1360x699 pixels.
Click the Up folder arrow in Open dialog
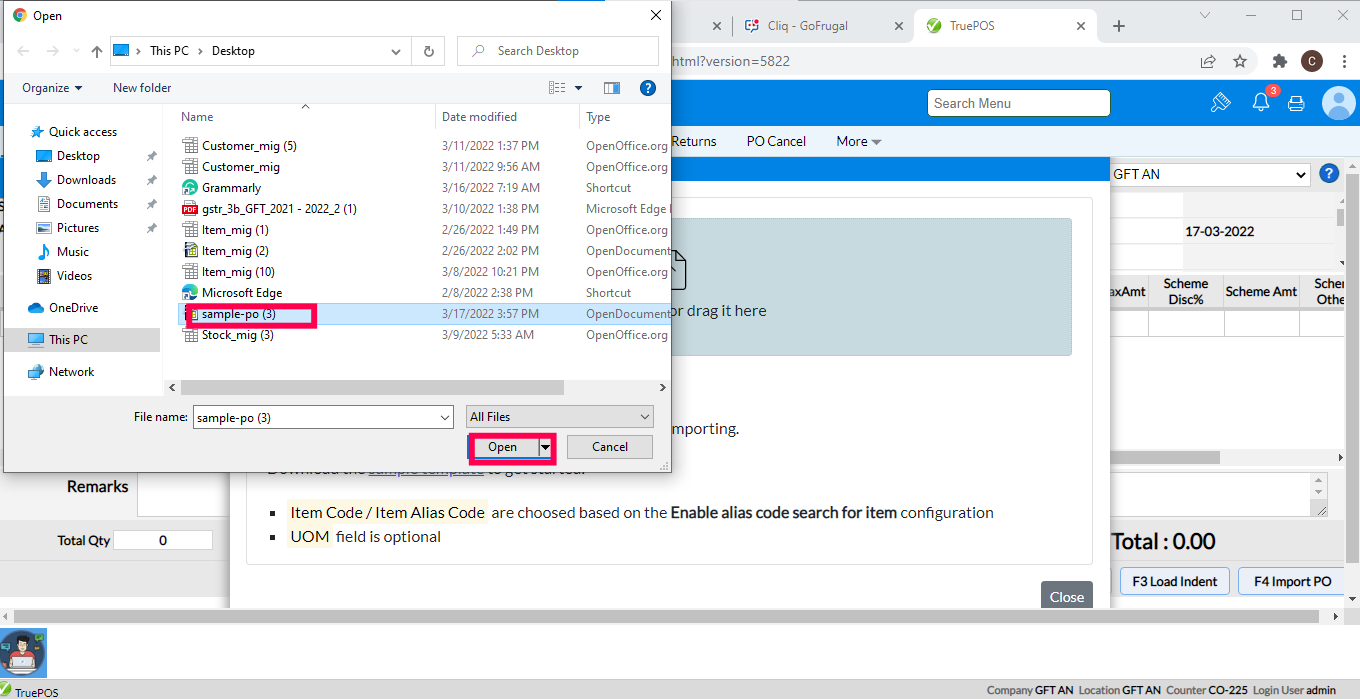pos(97,51)
